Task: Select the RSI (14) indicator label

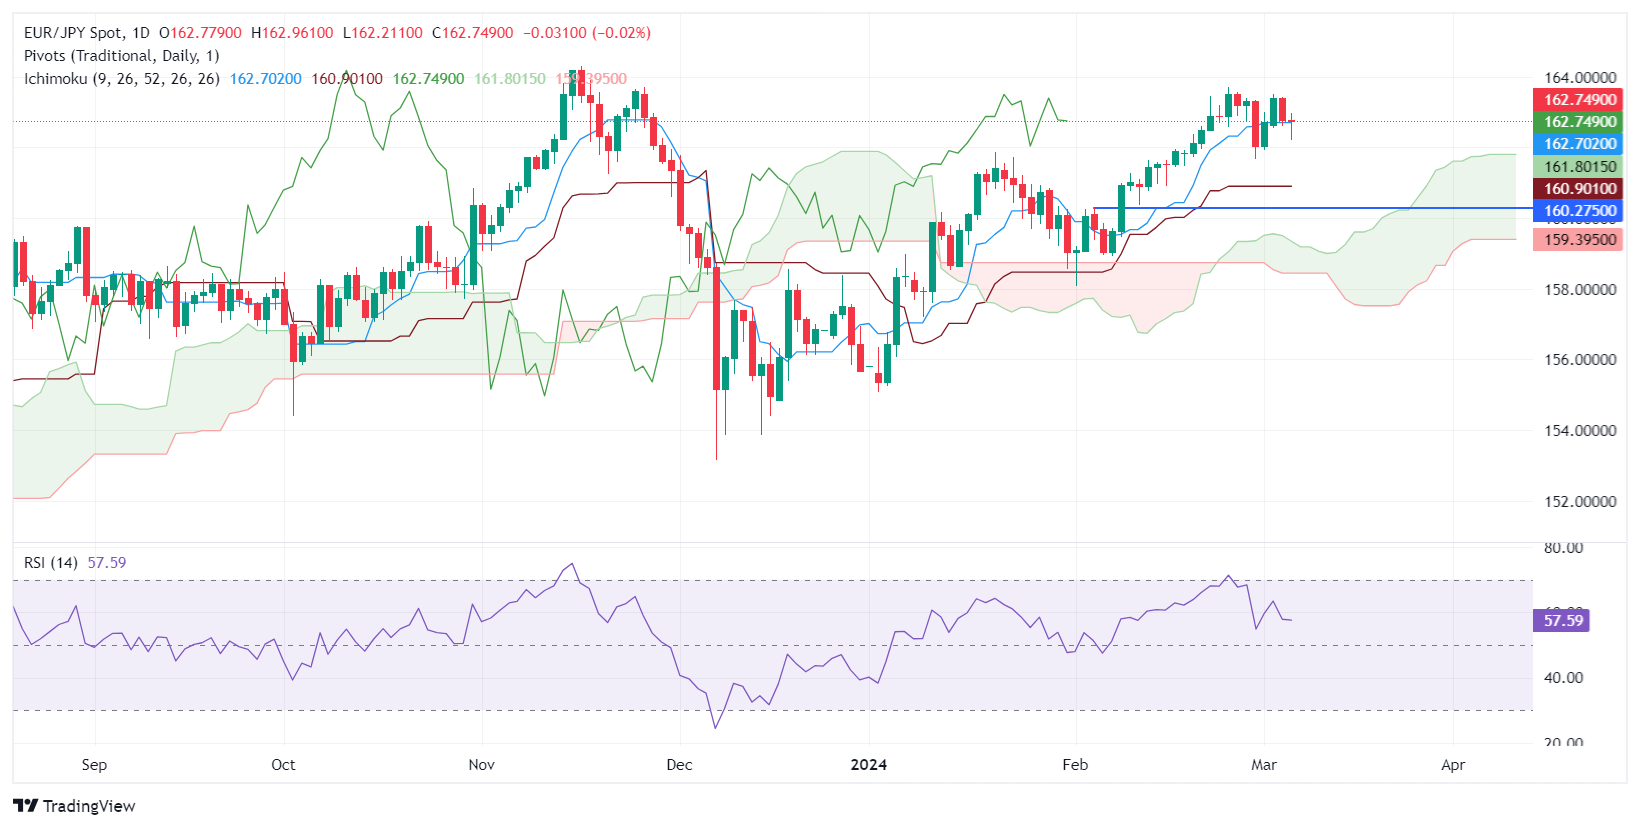Action: [51, 563]
